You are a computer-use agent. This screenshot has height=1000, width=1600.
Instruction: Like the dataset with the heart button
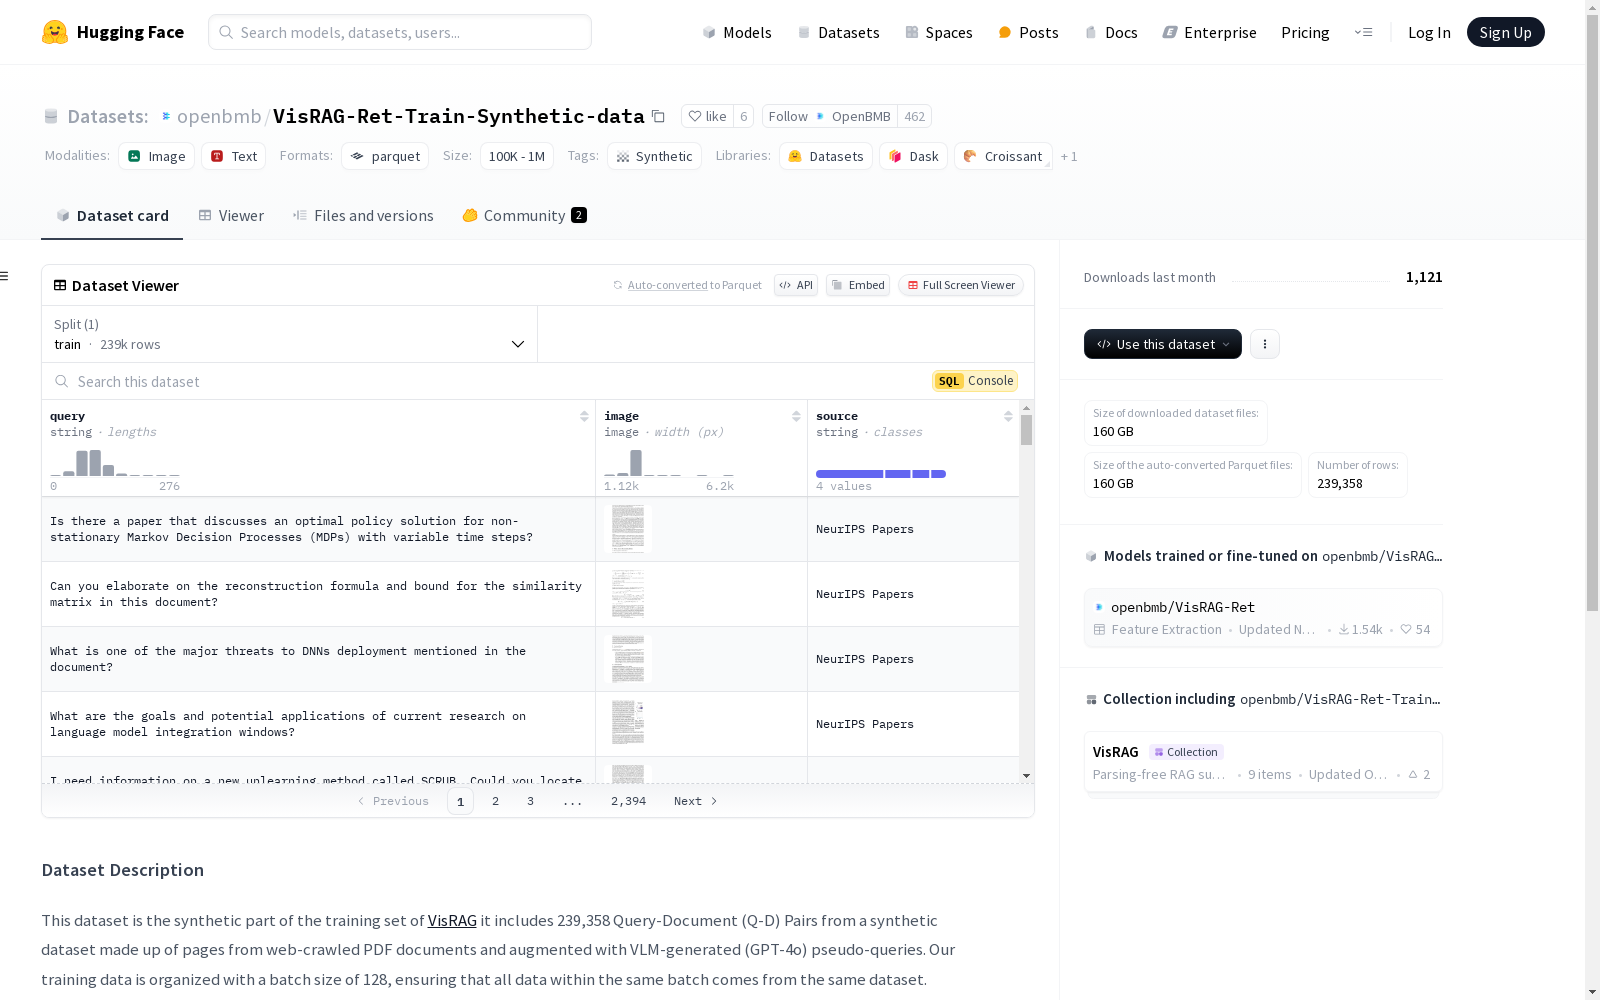pyautogui.click(x=707, y=116)
